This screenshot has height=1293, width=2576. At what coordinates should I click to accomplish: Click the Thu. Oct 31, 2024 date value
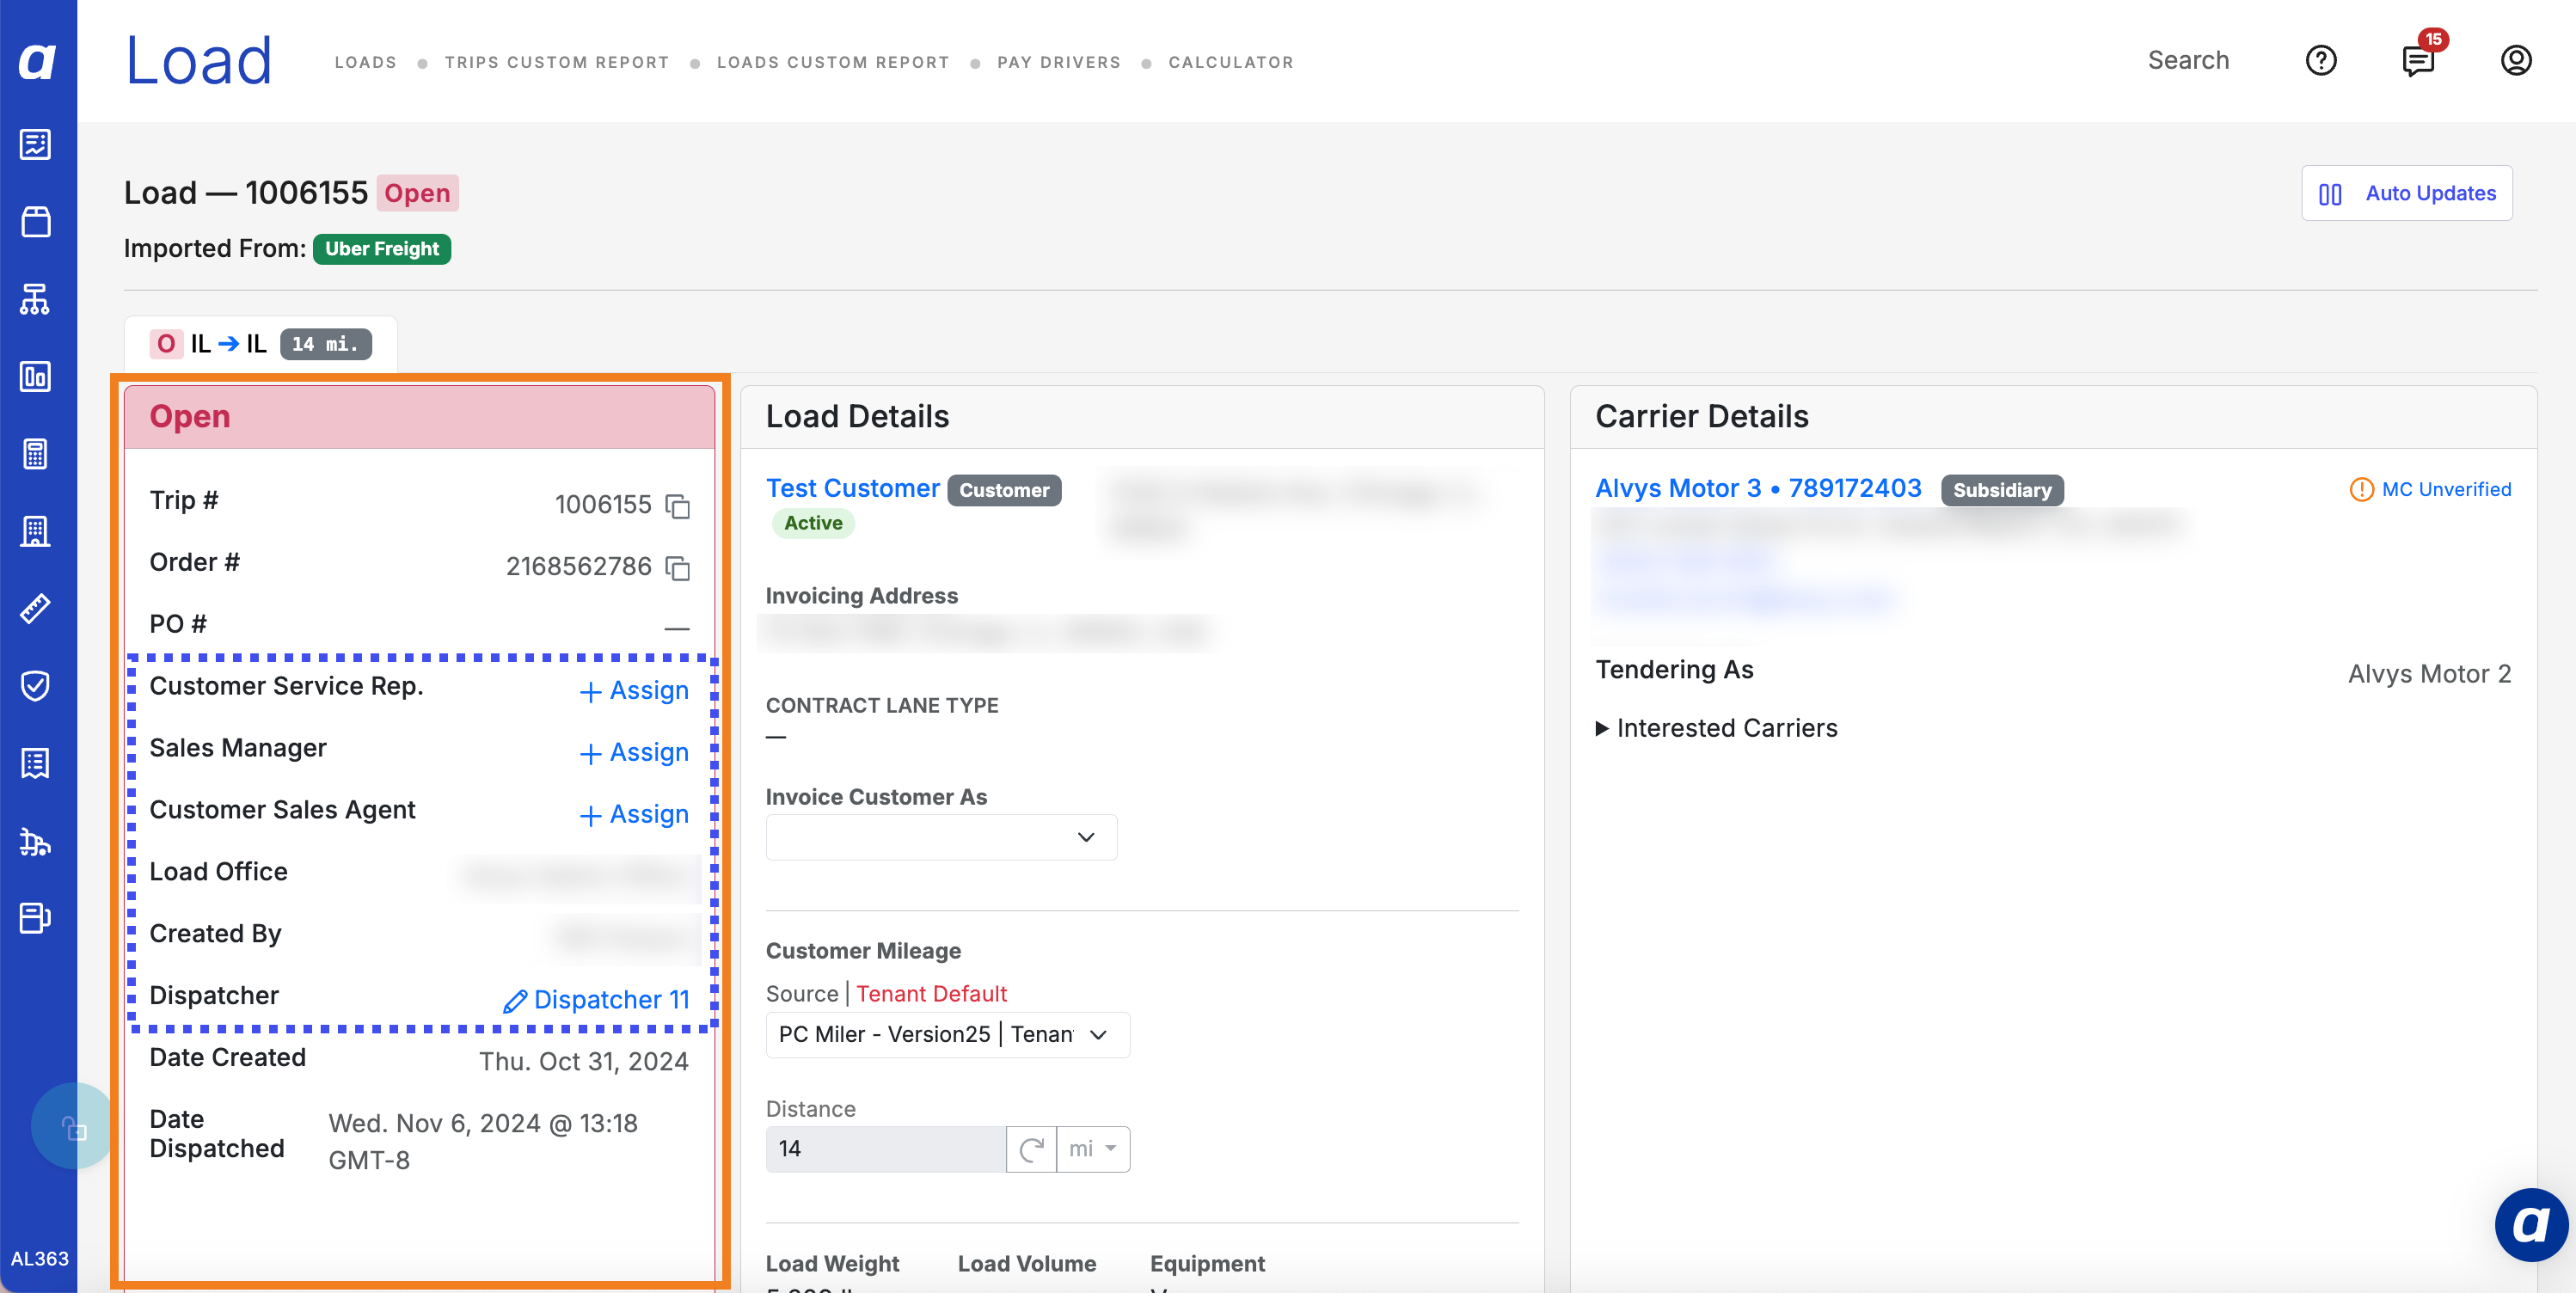tap(583, 1062)
